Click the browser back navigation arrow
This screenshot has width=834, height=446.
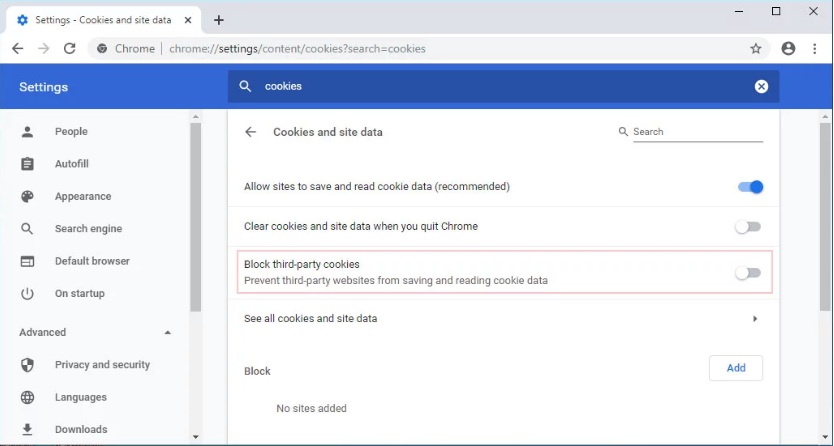(18, 48)
